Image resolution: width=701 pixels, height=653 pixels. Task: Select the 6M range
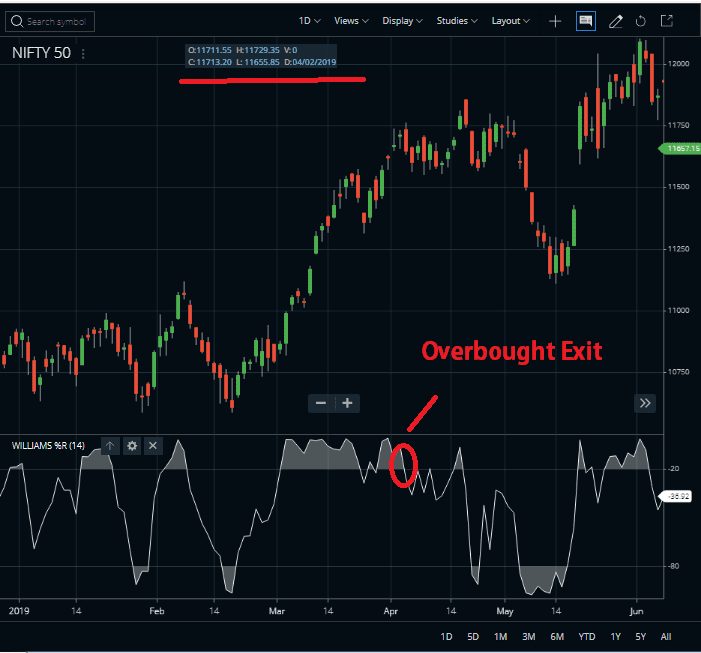click(x=557, y=636)
